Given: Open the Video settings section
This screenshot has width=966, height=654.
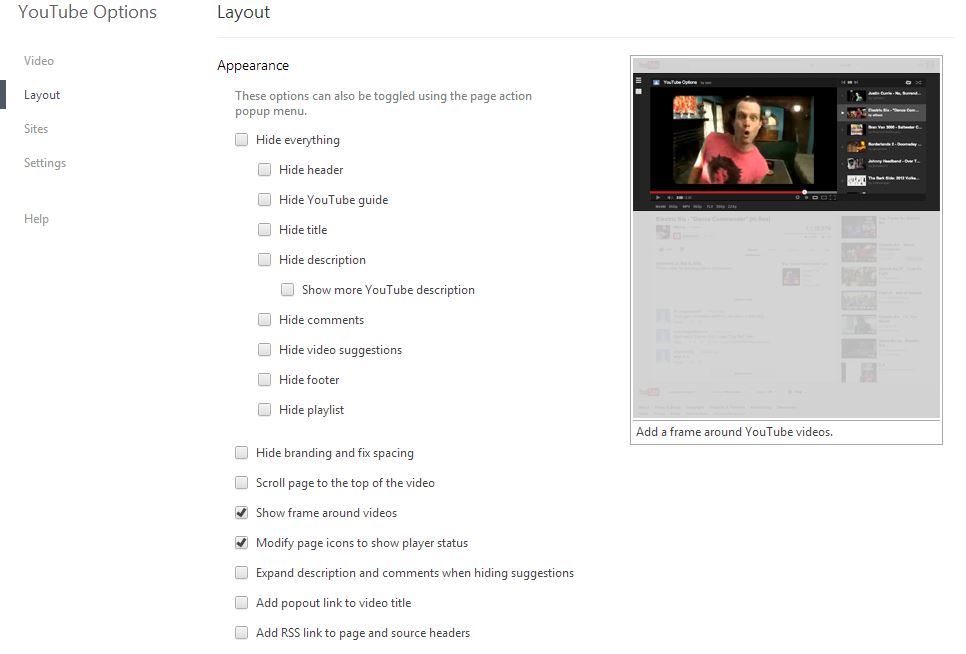Looking at the screenshot, I should (39, 61).
